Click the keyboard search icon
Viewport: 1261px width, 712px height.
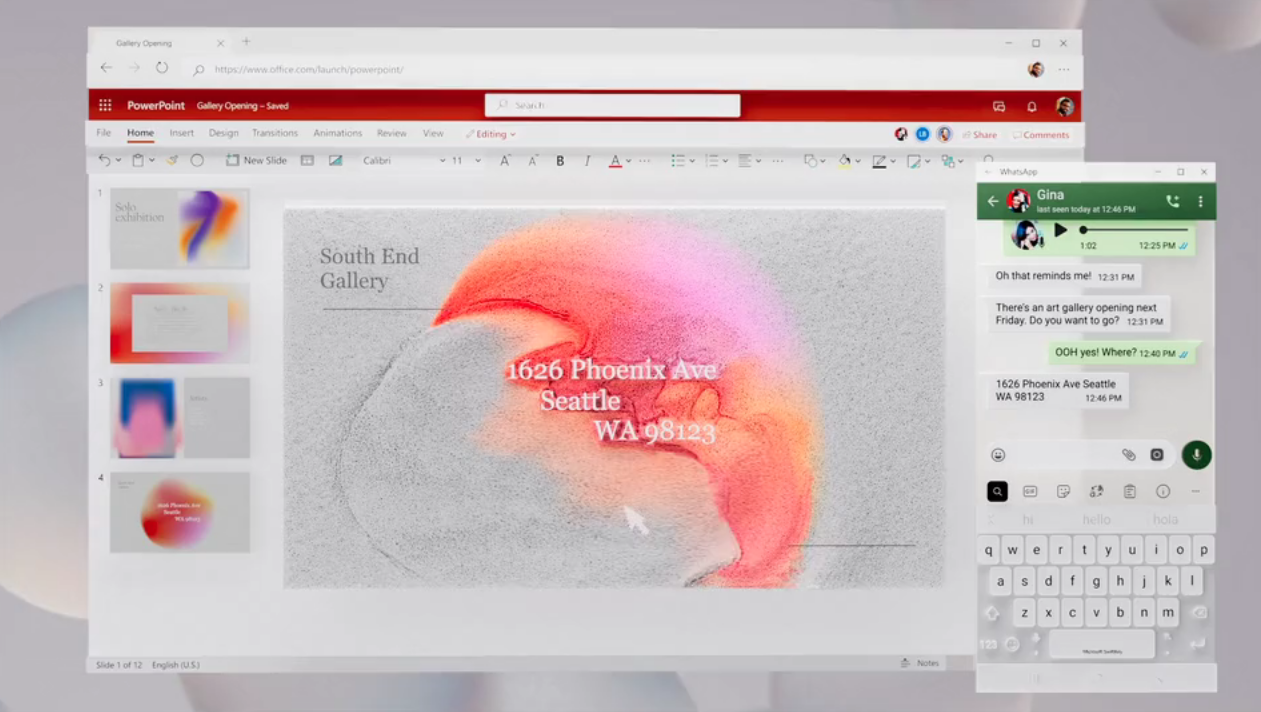[997, 491]
